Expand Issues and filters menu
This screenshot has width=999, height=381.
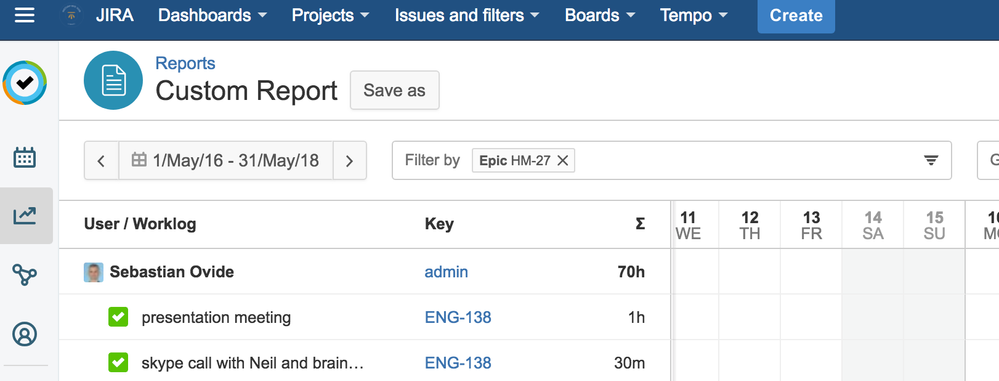tap(467, 15)
